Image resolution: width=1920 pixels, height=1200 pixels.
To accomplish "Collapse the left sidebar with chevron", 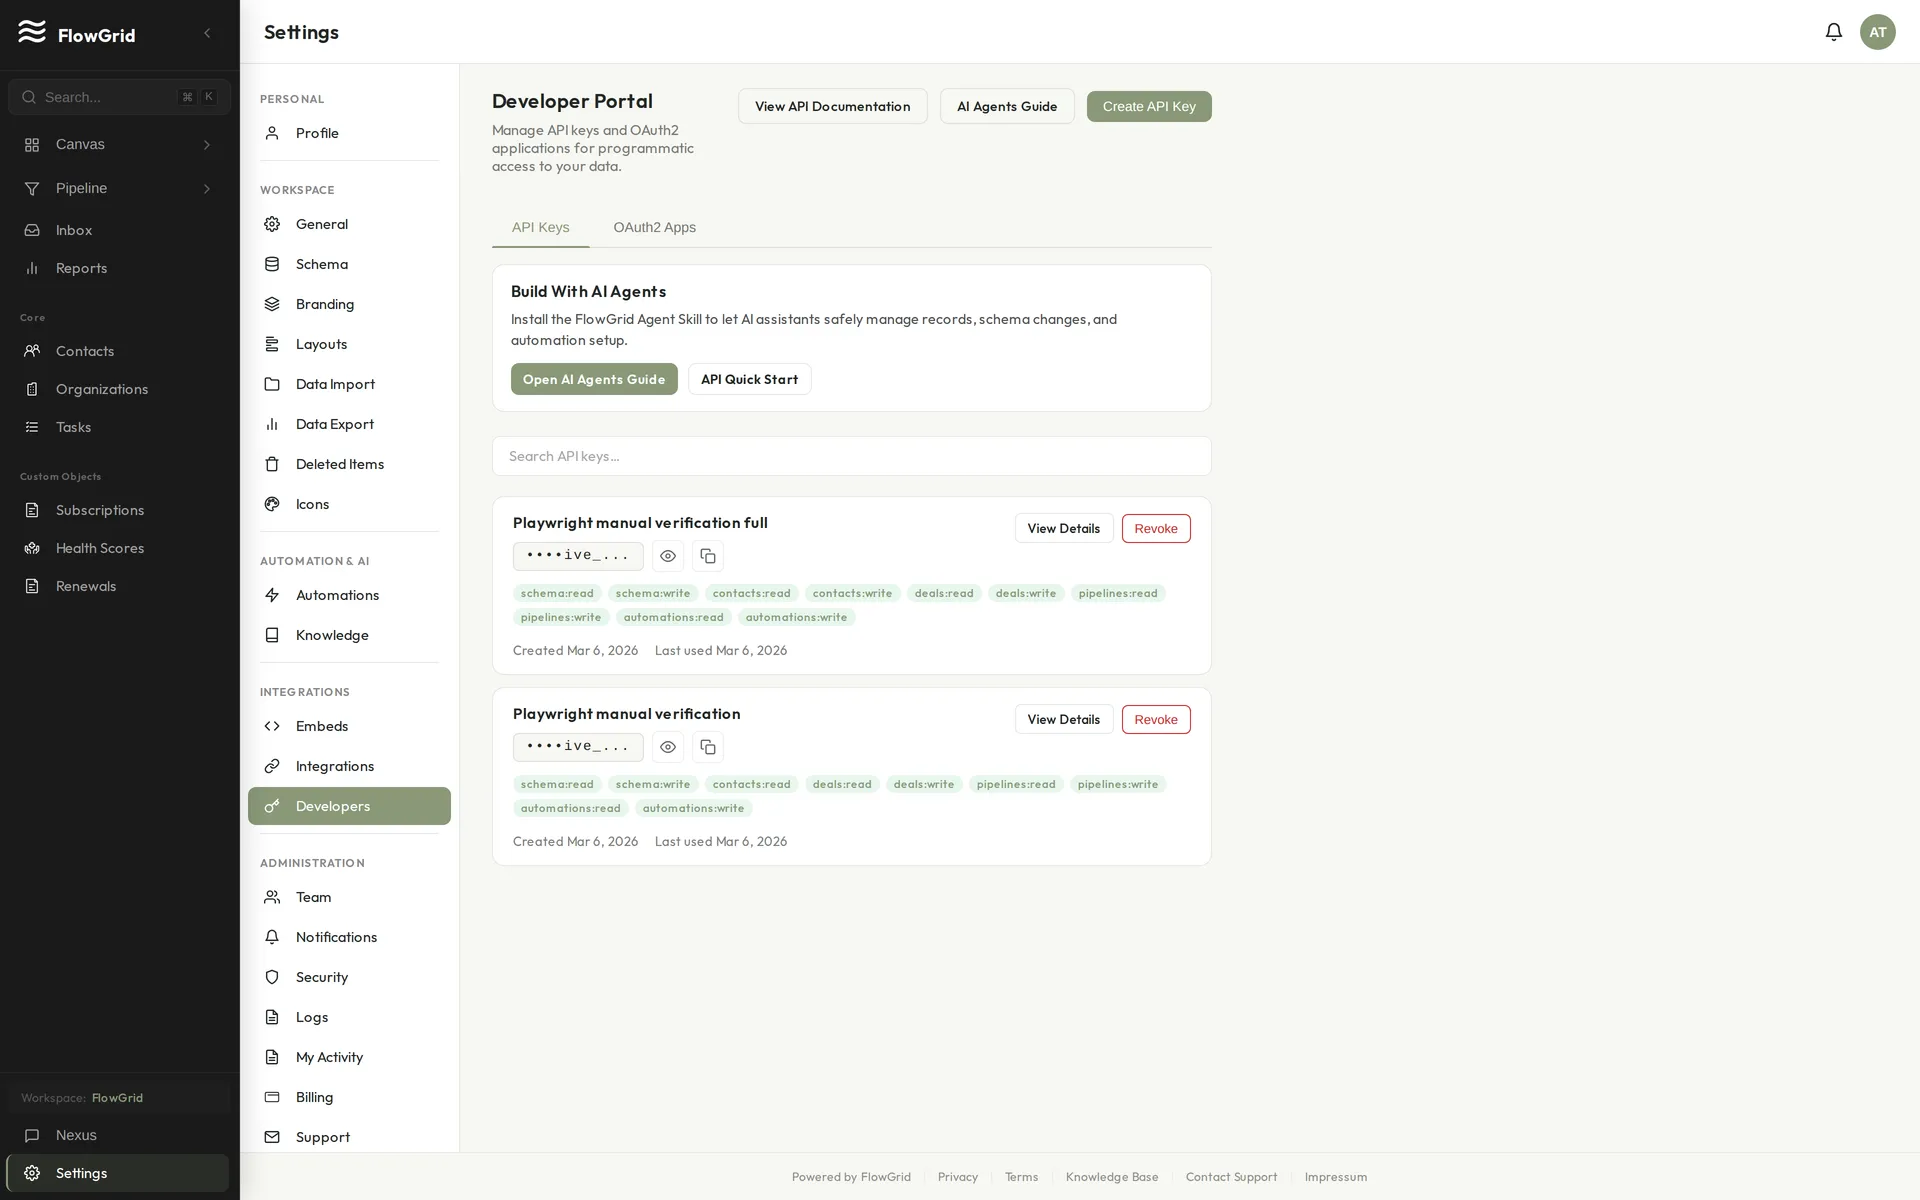I will point(207,33).
